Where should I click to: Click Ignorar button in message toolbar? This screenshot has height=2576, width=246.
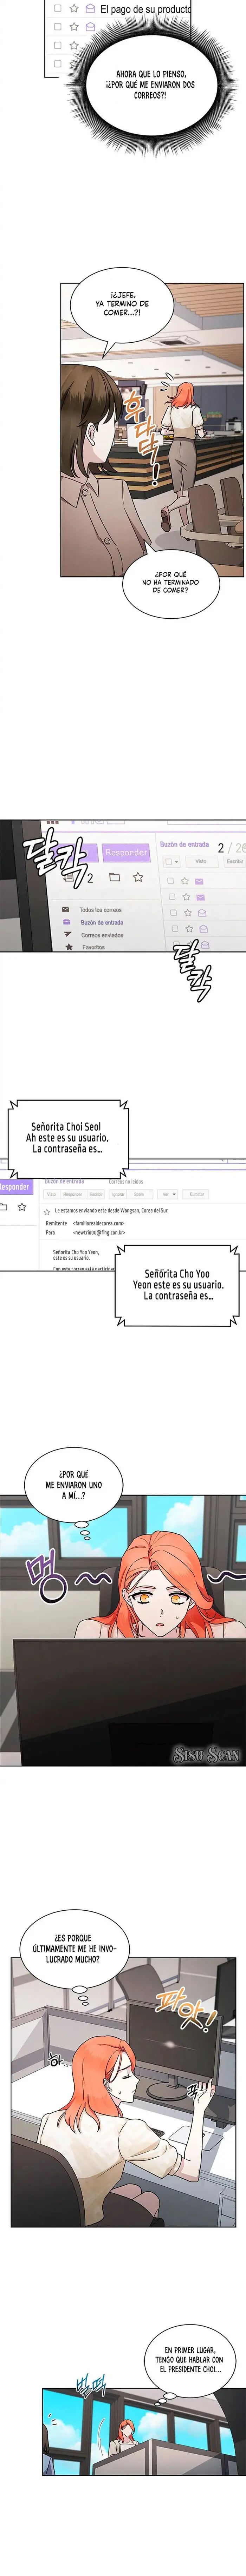[118, 1194]
